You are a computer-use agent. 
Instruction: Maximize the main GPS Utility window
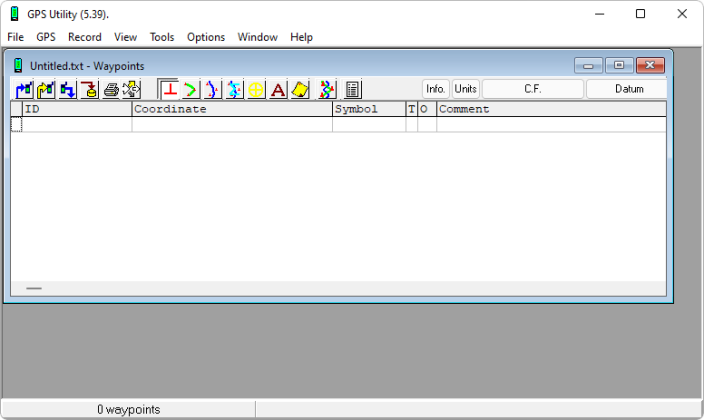point(641,14)
